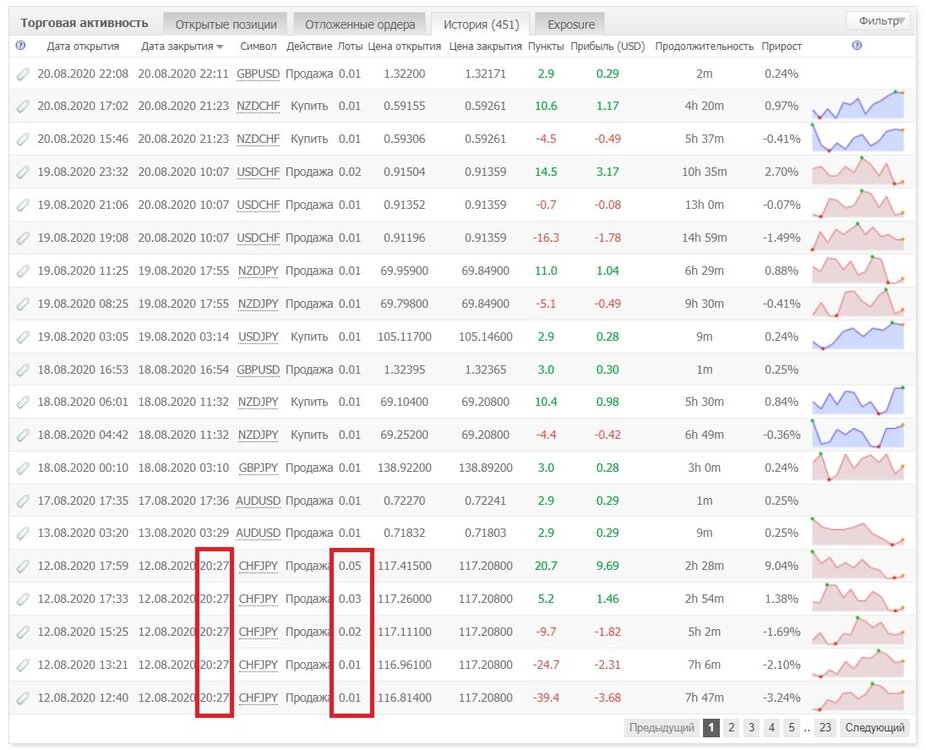Sort by Дата закрытия column arrow
This screenshot has height=750, width=926.
(220, 47)
